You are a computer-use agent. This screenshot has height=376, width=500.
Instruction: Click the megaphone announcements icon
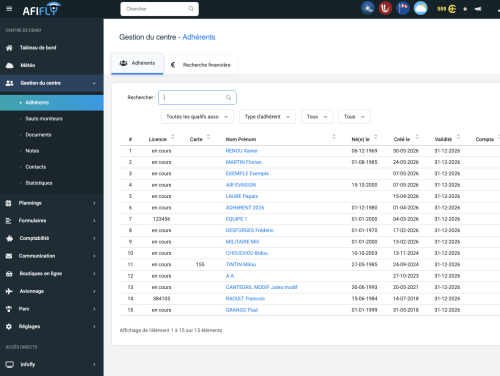click(478, 9)
